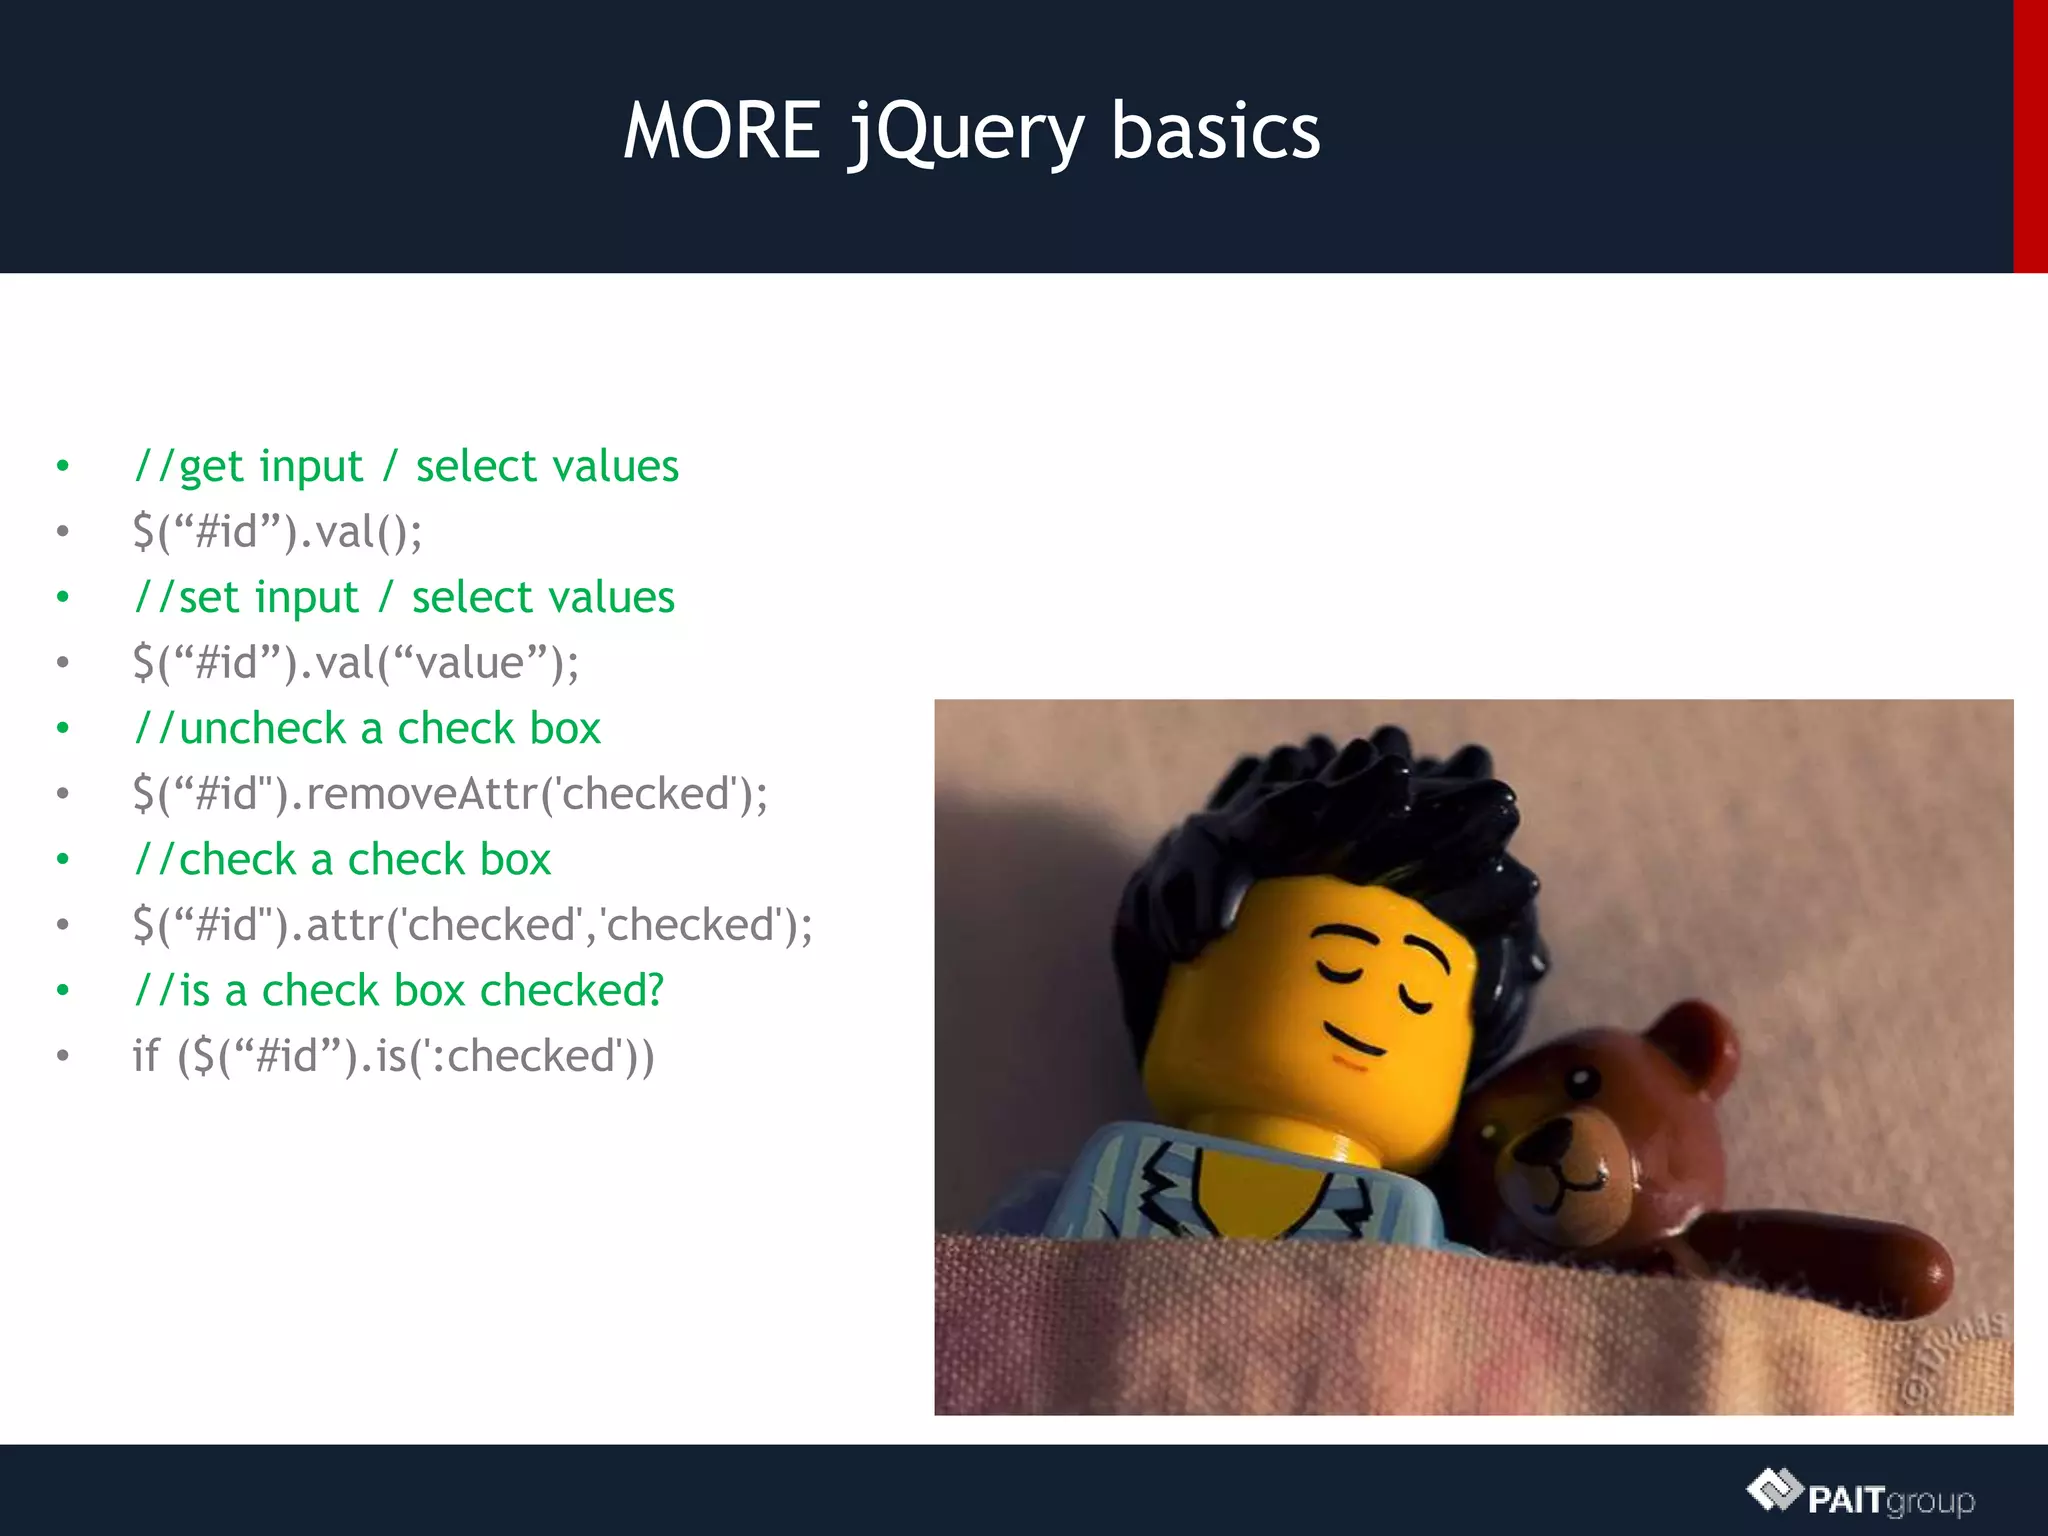Select the //check a check box comment
This screenshot has height=1536, width=2048.
tap(342, 859)
